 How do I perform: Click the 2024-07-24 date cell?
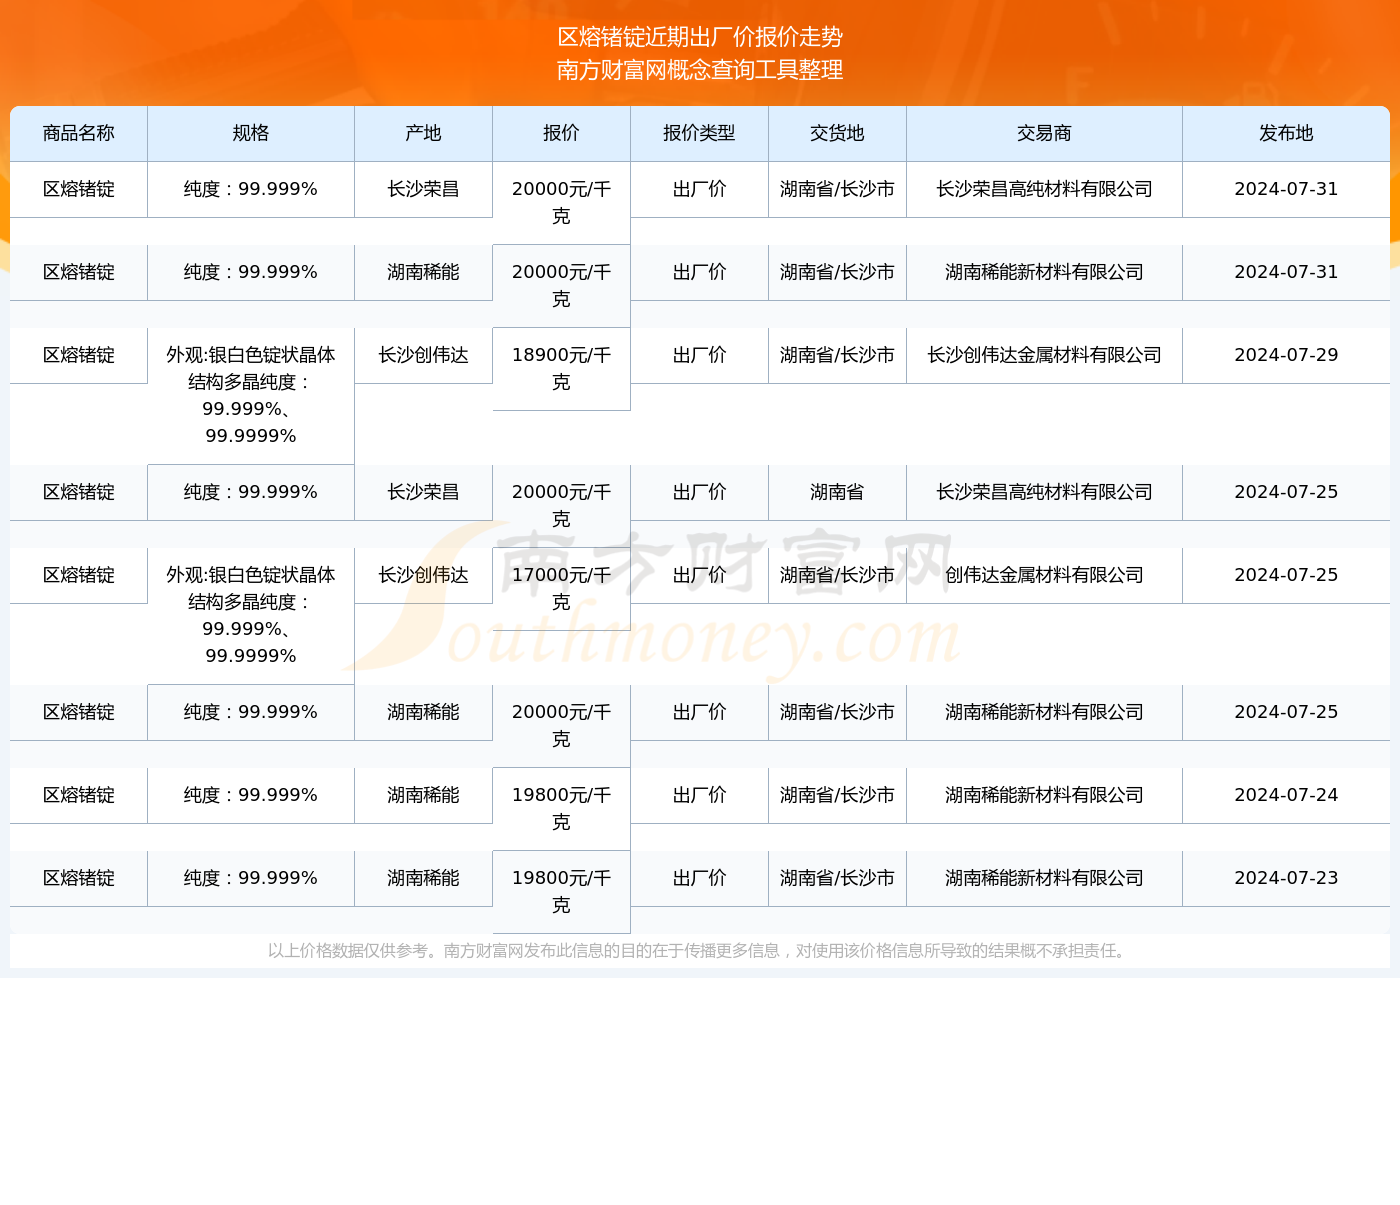tap(1286, 796)
